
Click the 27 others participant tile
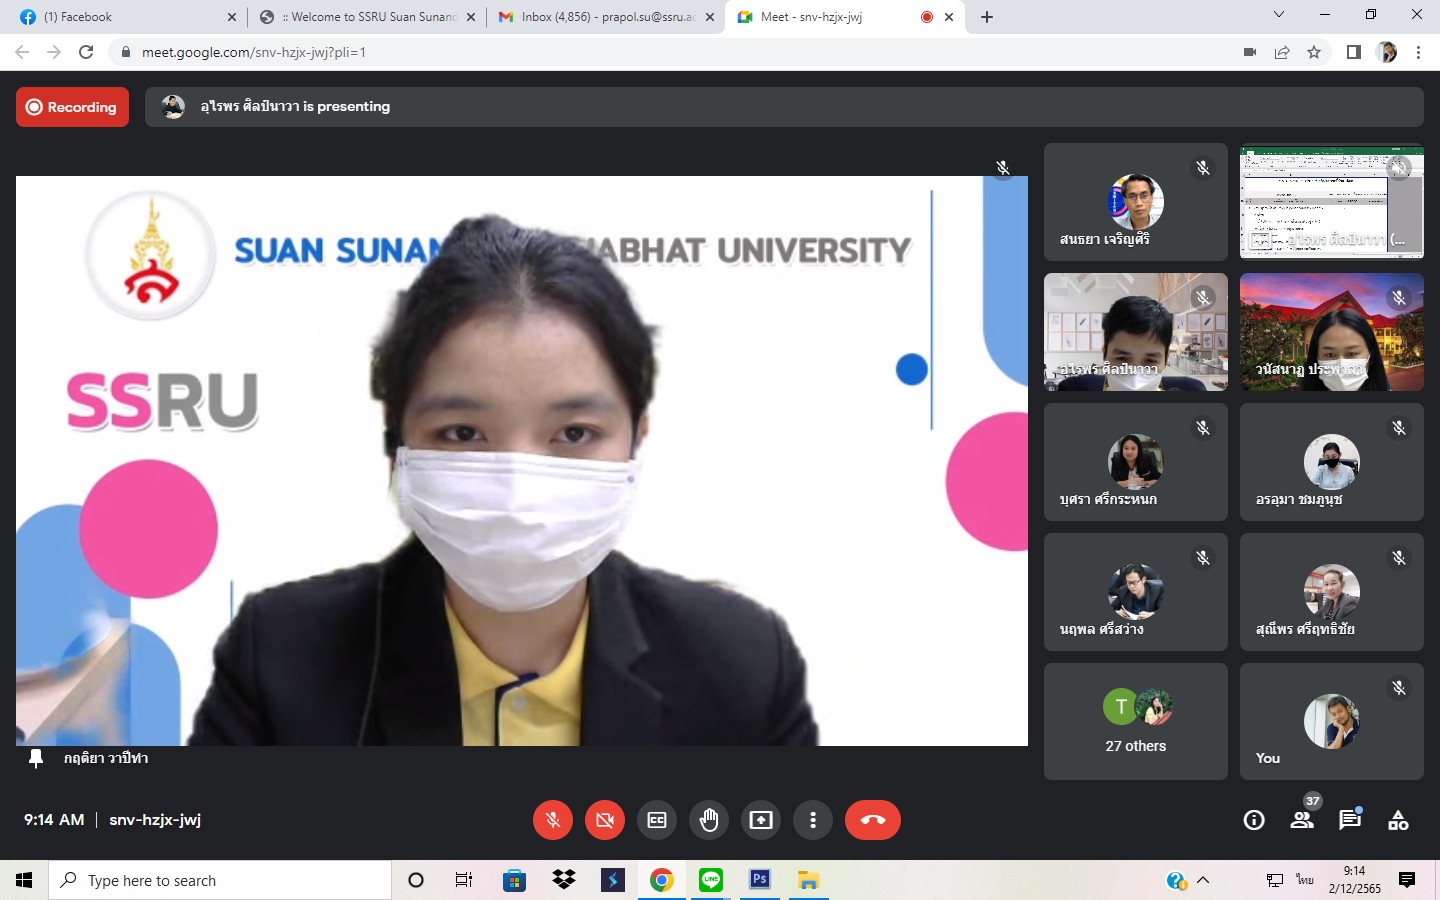[x=1135, y=721]
